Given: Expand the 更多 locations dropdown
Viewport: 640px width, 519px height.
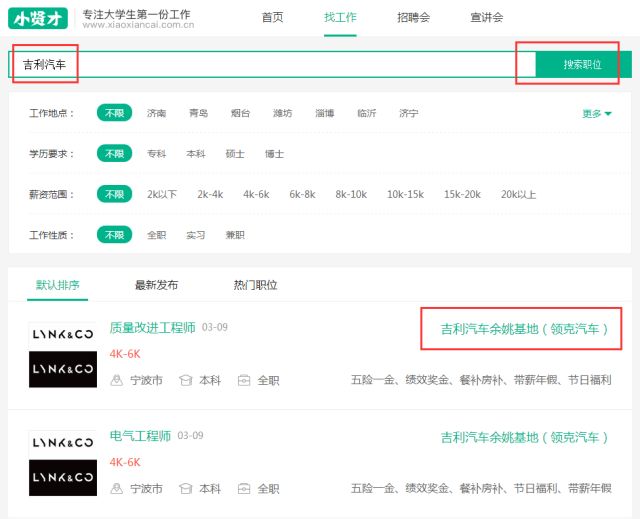Looking at the screenshot, I should [596, 113].
